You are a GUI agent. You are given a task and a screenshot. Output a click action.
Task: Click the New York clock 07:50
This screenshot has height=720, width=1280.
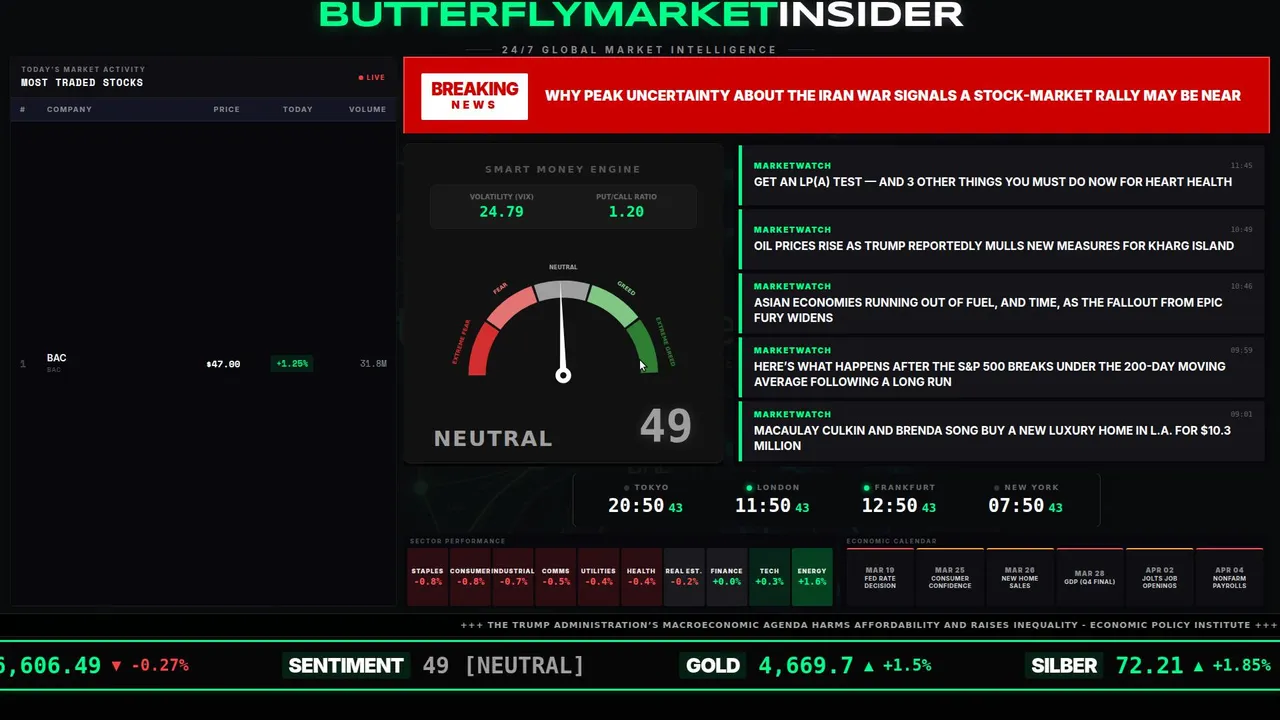1016,506
